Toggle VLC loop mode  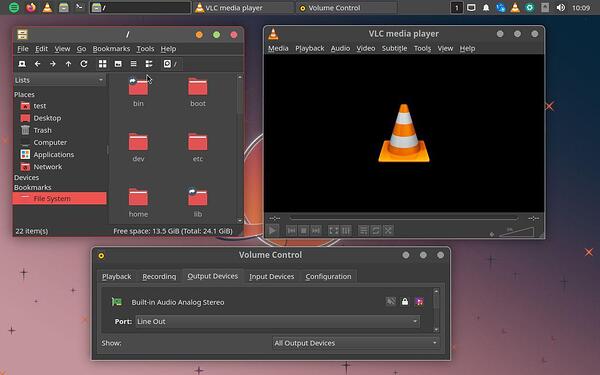(x=375, y=230)
